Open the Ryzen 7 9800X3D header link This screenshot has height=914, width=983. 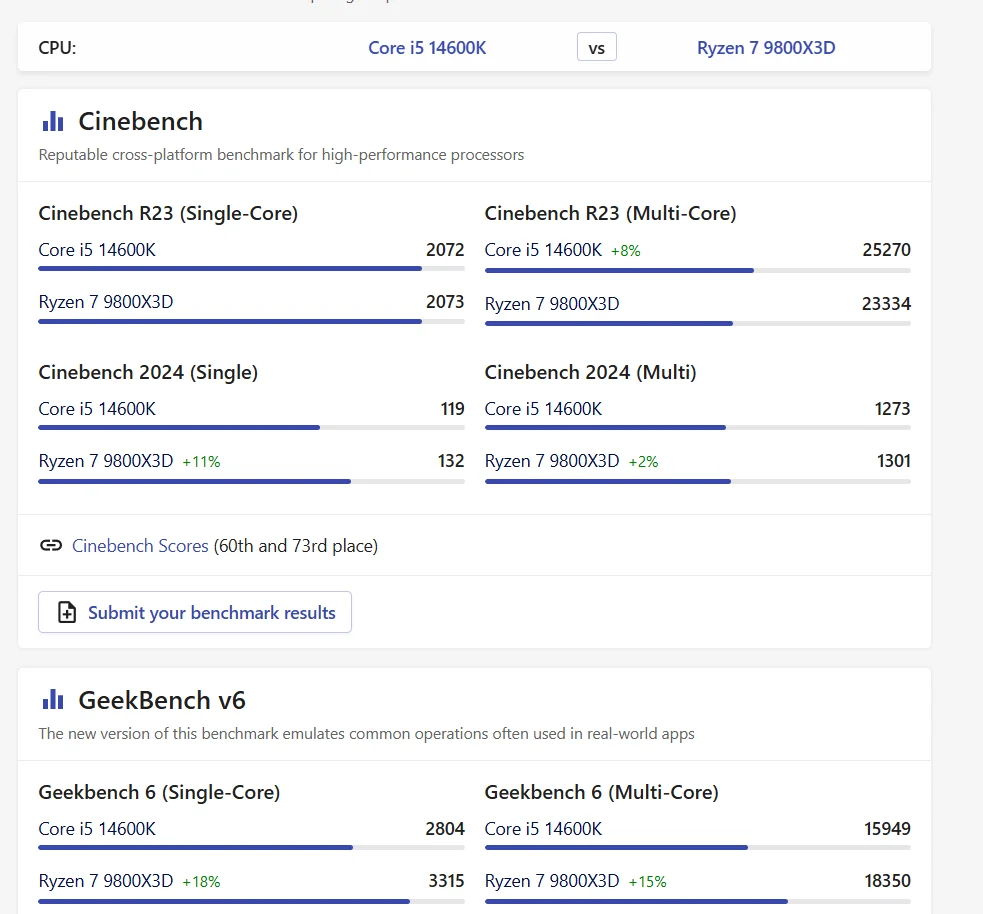coord(766,48)
